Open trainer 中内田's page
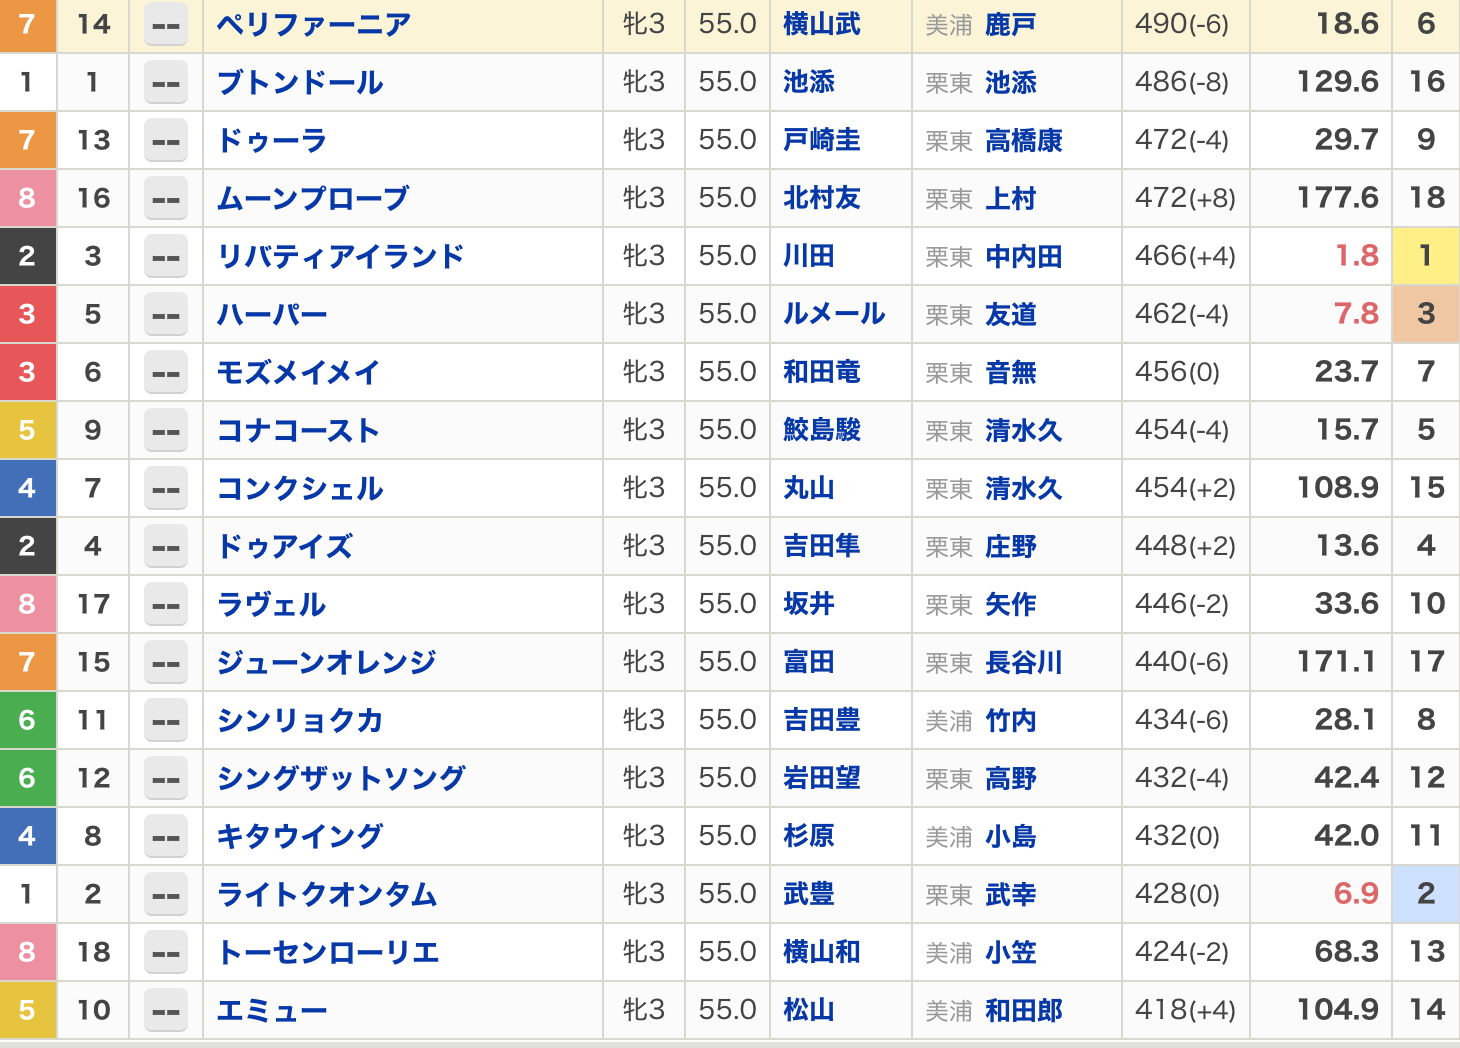 1023,257
